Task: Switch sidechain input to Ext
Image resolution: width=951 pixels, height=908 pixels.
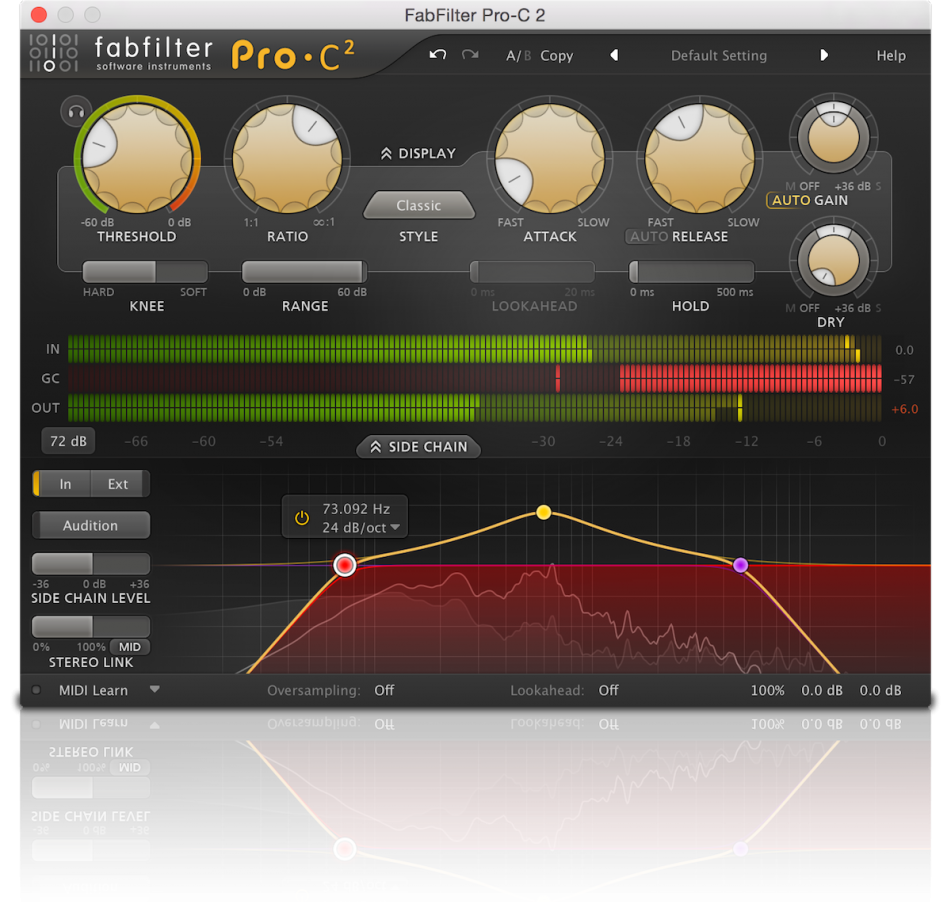Action: click(118, 483)
